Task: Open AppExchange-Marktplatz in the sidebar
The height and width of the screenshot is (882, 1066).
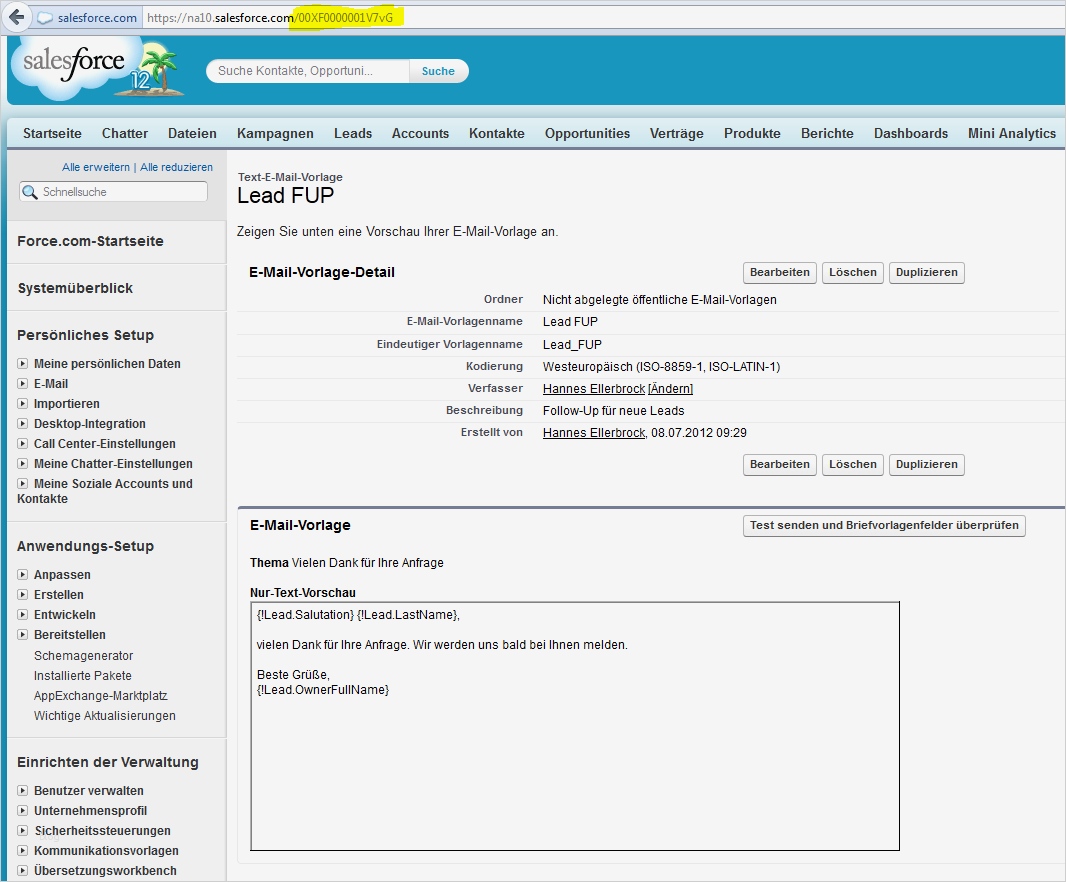Action: [101, 696]
